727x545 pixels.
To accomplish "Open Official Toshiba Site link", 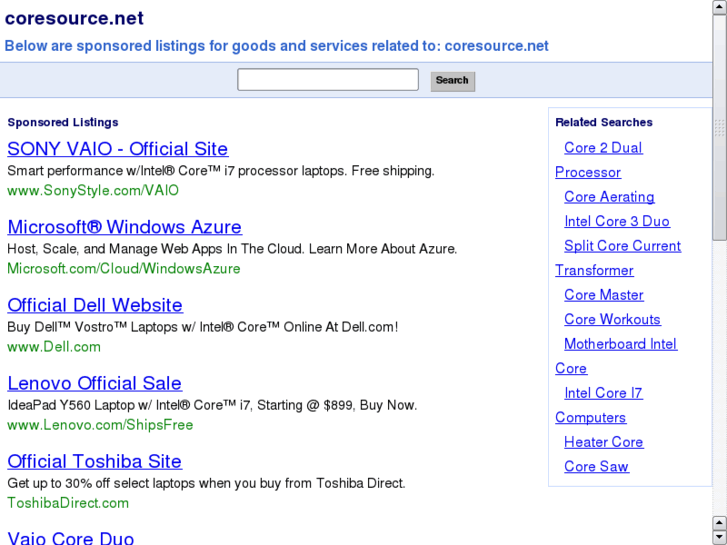I will [95, 462].
